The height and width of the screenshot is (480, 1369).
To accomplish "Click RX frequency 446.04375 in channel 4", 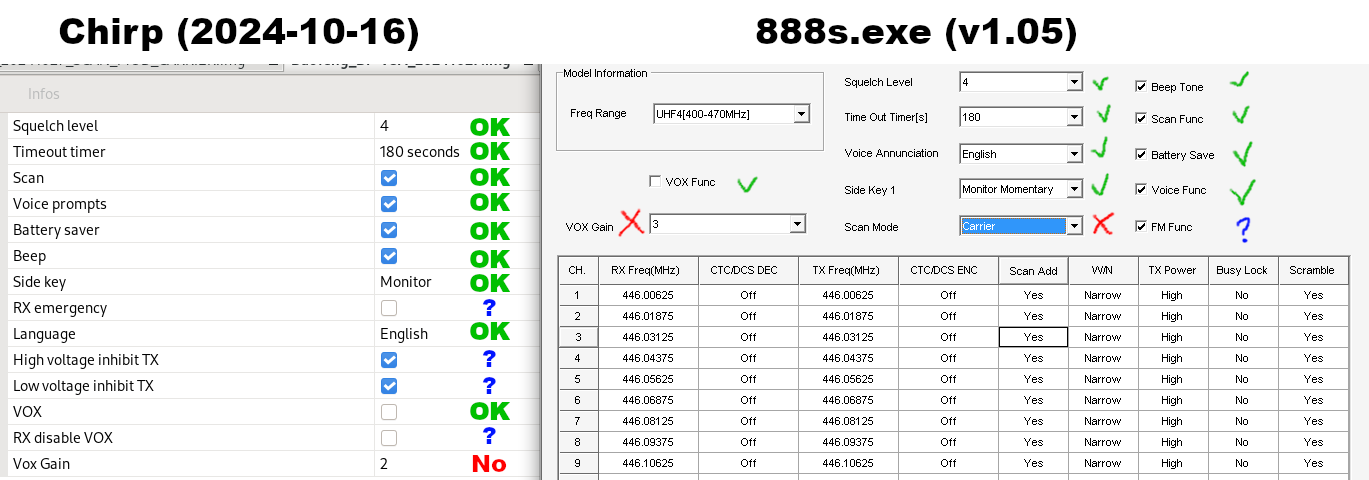I will point(648,358).
